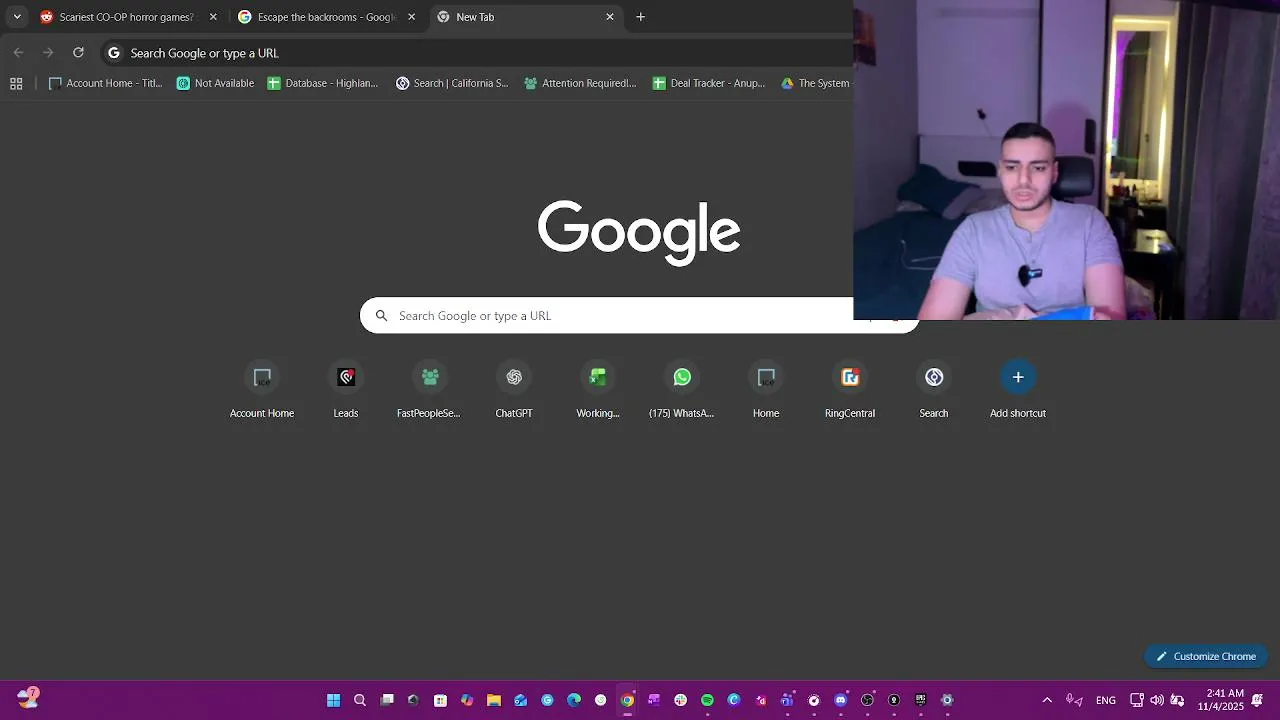
Task: Open the Working... spreadsheet shortcut
Action: (598, 390)
